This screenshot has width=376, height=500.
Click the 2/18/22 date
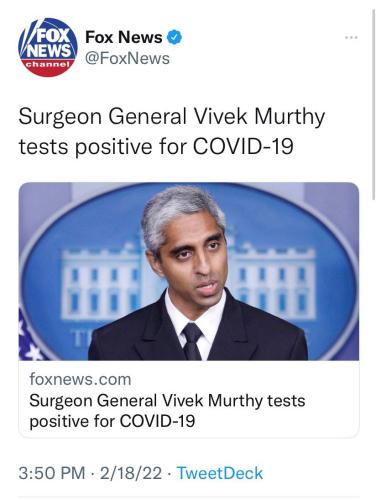point(131,473)
